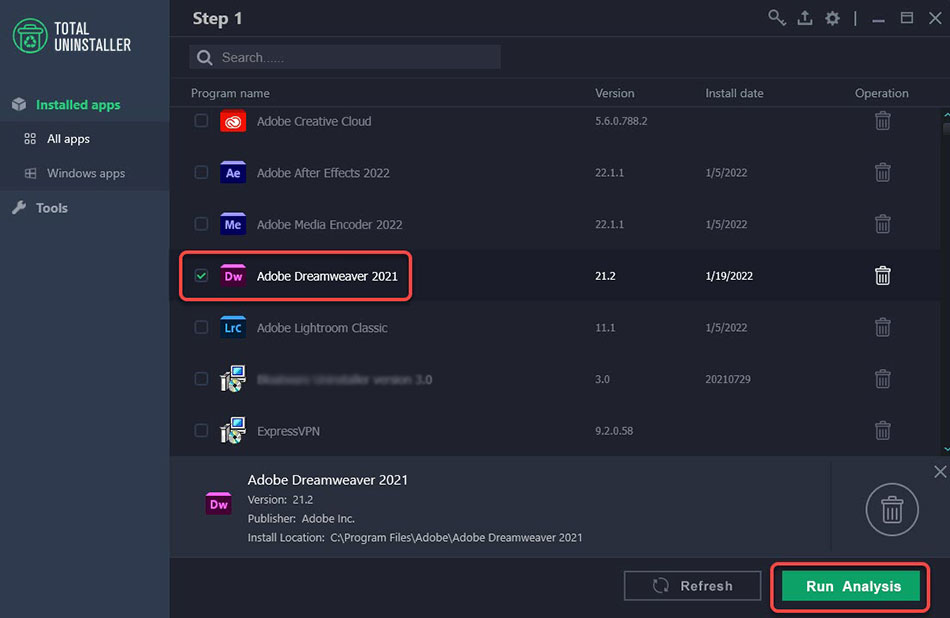Click the Lrc Lightroom Classic app icon

click(233, 328)
